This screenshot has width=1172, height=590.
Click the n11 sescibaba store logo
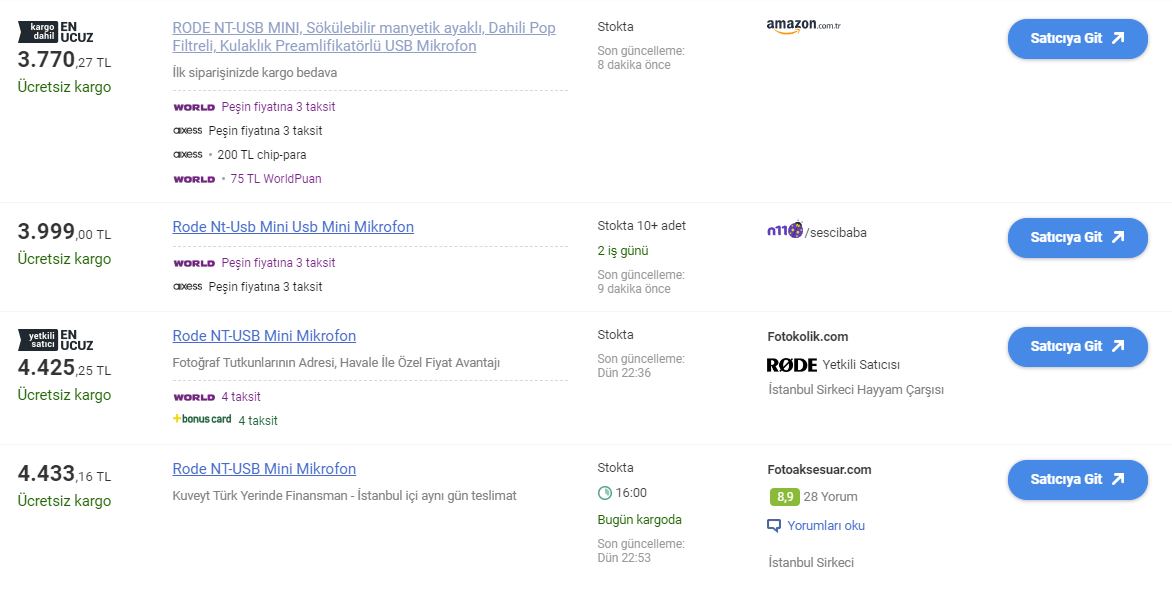pos(785,231)
